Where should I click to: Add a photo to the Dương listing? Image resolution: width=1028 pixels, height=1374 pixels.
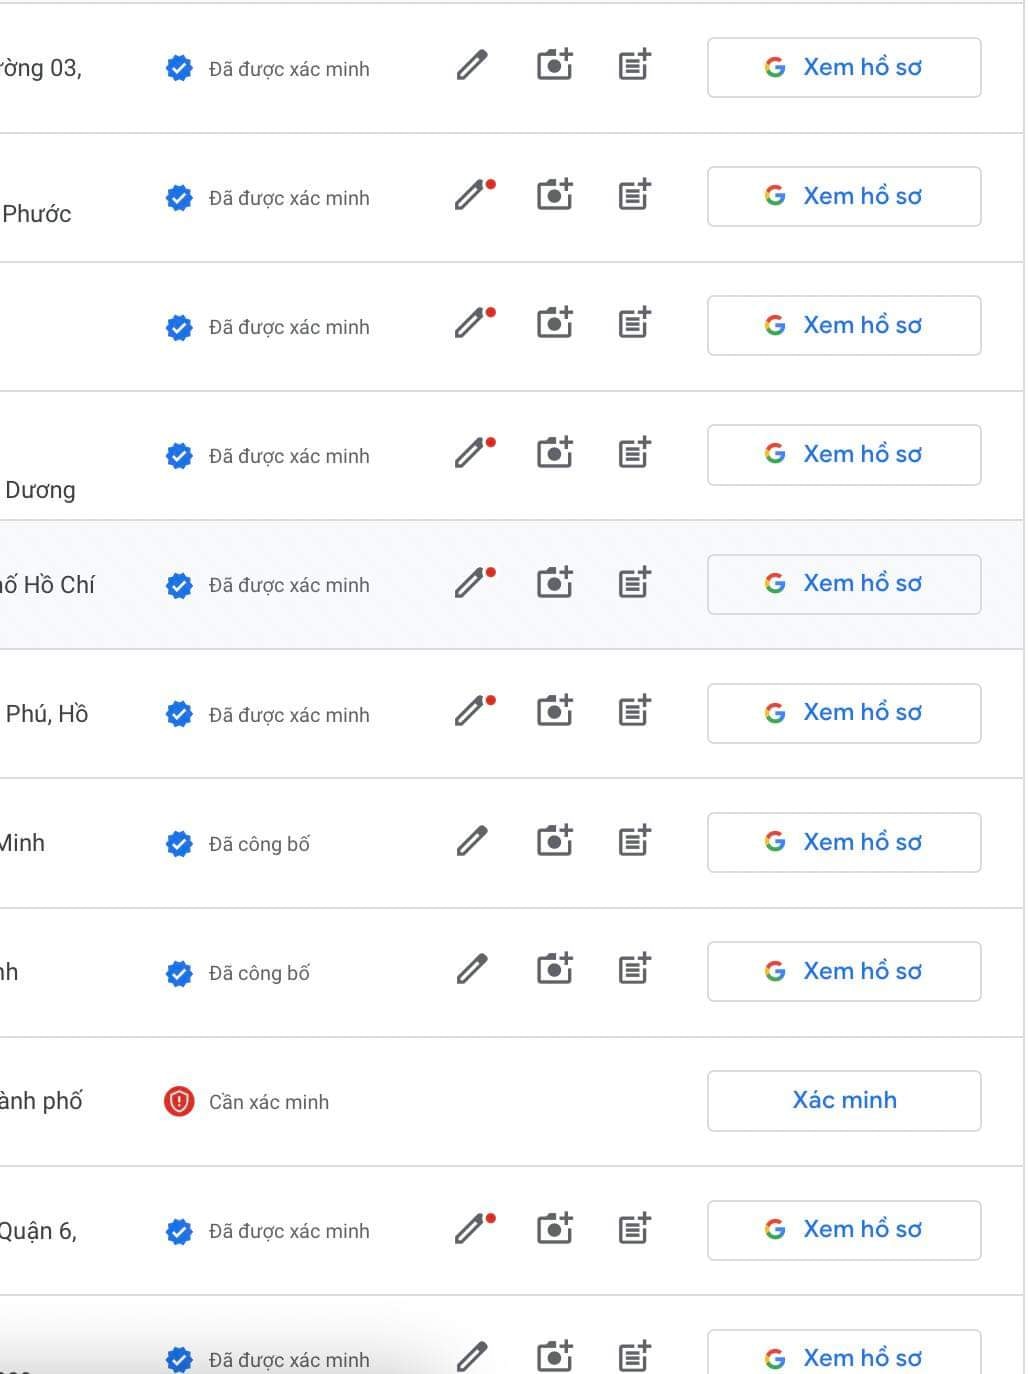click(x=555, y=453)
